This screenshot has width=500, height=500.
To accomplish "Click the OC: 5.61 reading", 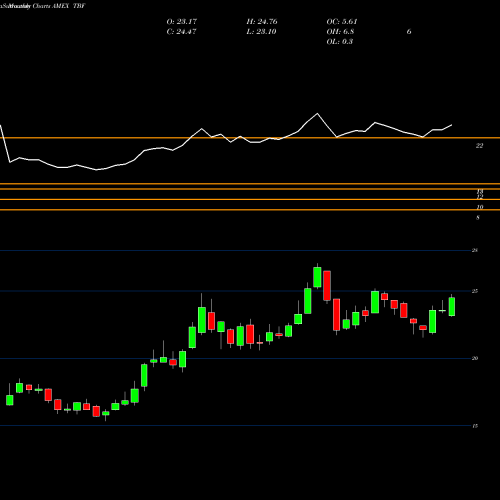I will tap(342, 22).
